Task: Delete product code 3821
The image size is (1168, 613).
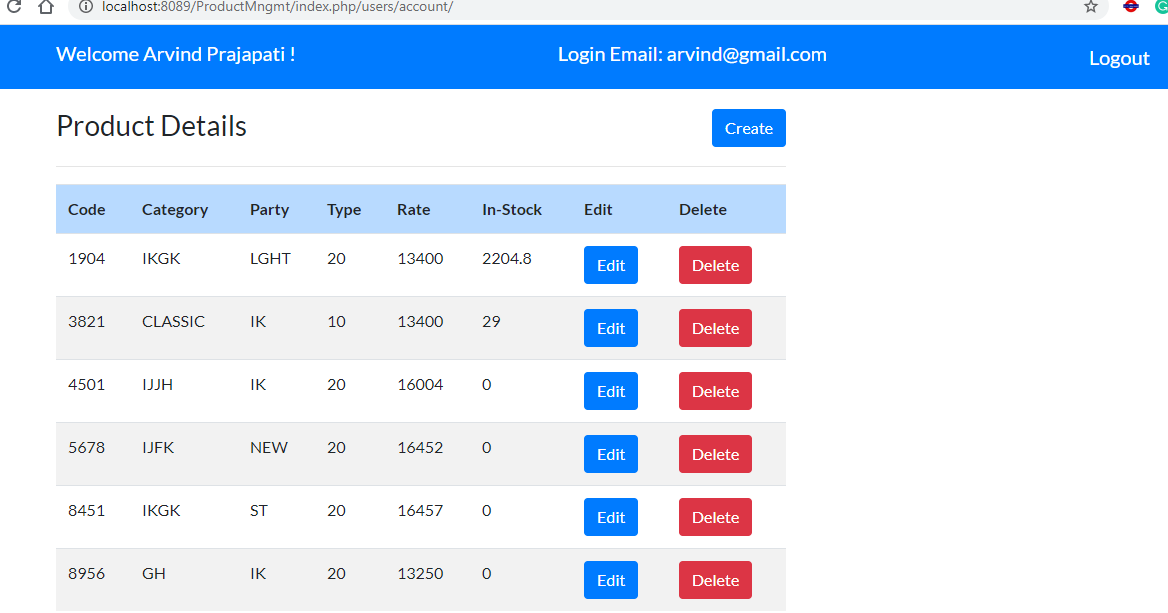Action: click(x=715, y=328)
